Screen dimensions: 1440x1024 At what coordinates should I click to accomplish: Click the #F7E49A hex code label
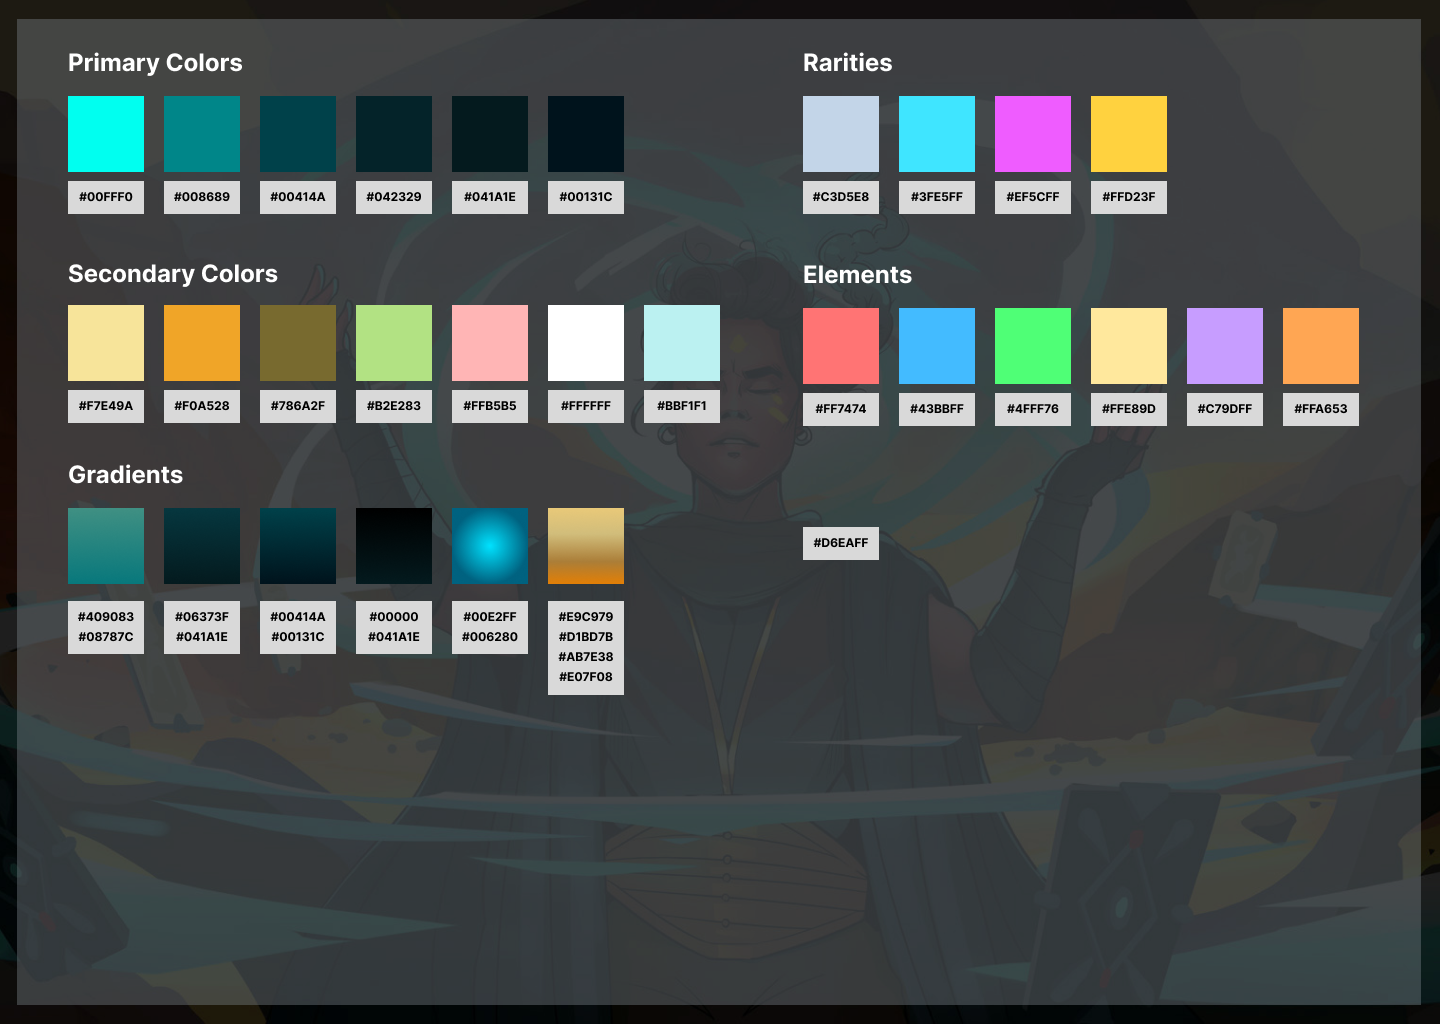coord(106,406)
